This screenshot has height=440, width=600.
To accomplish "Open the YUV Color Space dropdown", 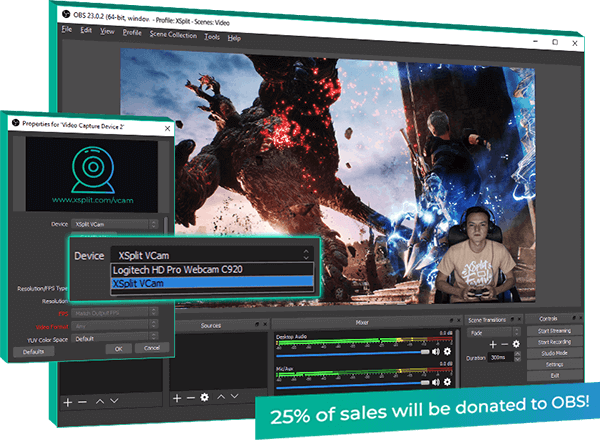I will pyautogui.click(x=114, y=338).
